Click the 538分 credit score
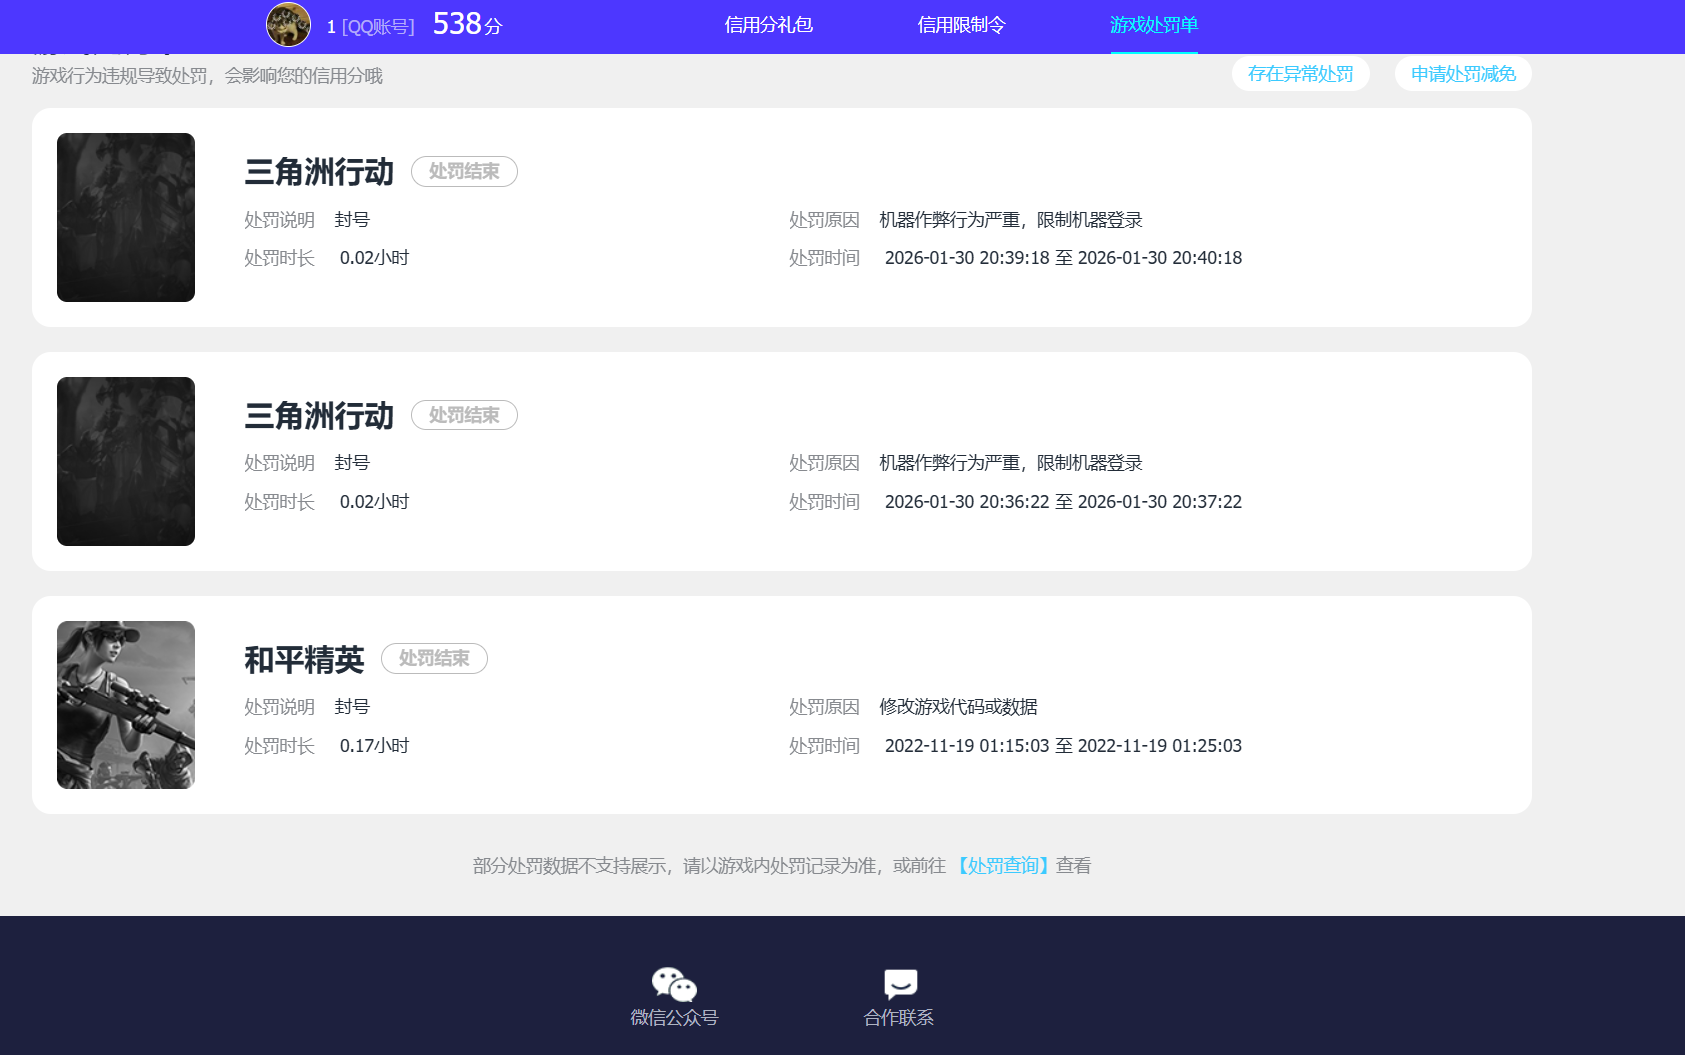This screenshot has height=1055, width=1685. coord(467,24)
